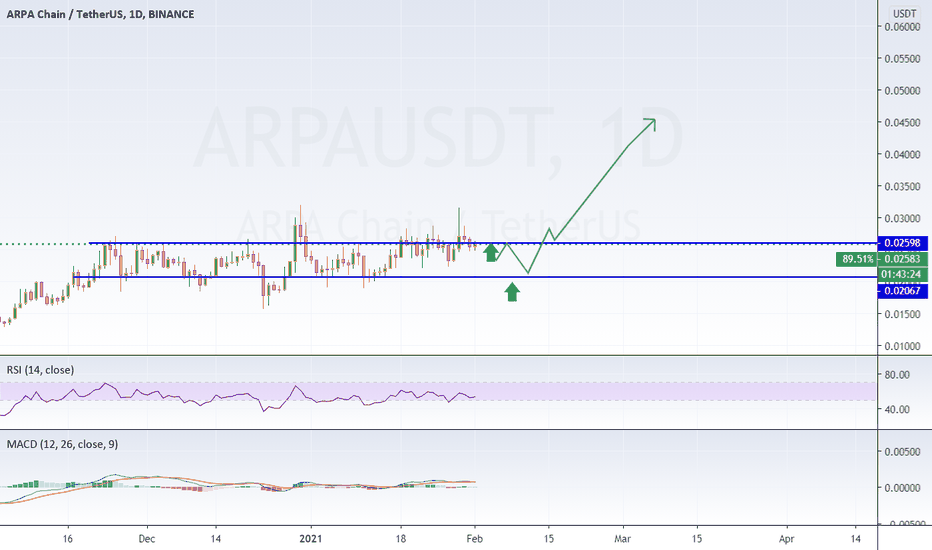Click the 01:43:24 bar countdown label
Image resolution: width=932 pixels, height=550 pixels.
click(x=902, y=274)
